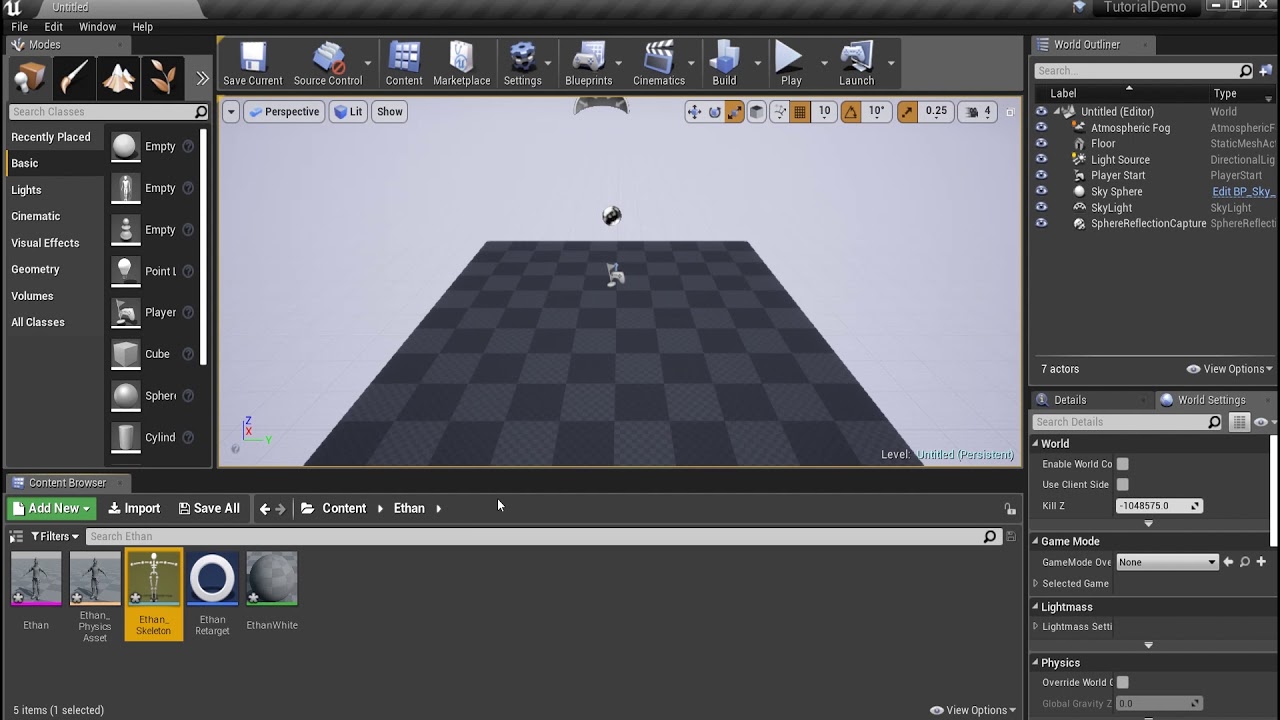Screen dimensions: 1280x720
Task: Click the Search Ethan field
Action: (x=543, y=537)
